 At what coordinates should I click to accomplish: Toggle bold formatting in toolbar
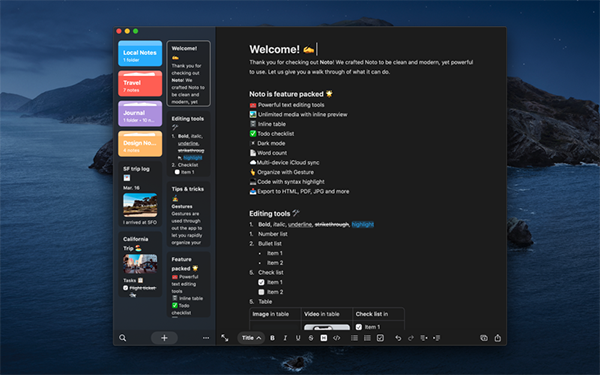(x=272, y=338)
